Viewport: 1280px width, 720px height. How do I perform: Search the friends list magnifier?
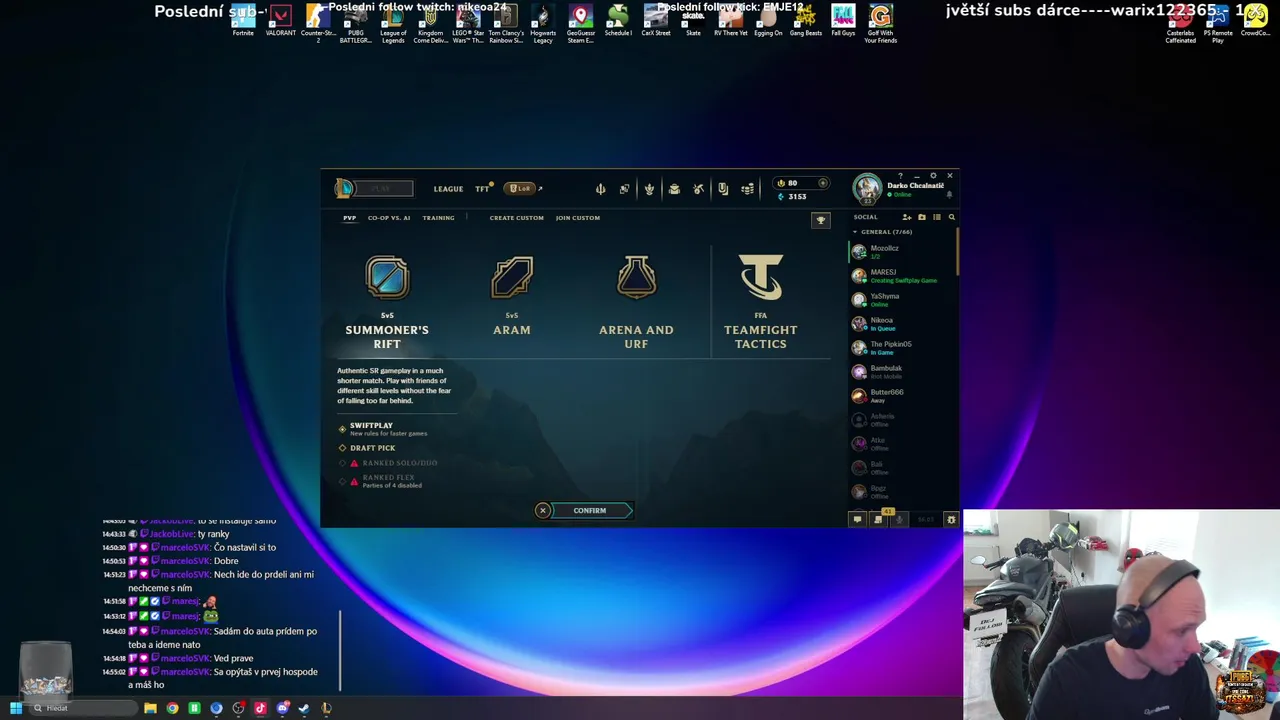952,217
